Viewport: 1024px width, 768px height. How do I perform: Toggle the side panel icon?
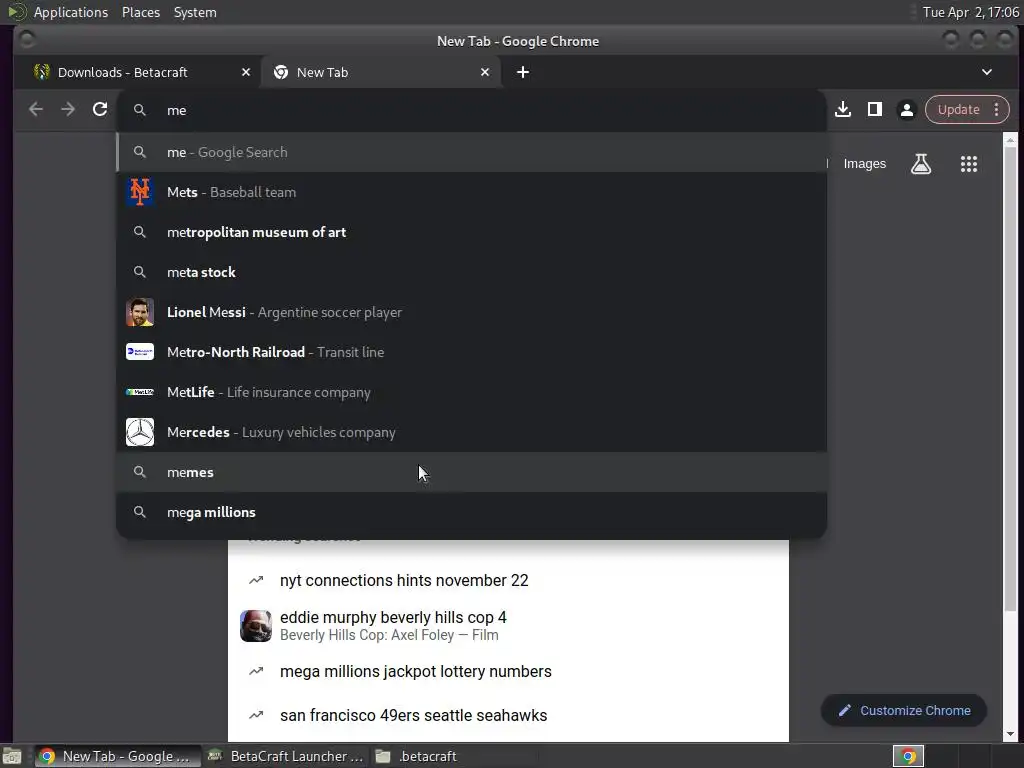click(x=874, y=109)
